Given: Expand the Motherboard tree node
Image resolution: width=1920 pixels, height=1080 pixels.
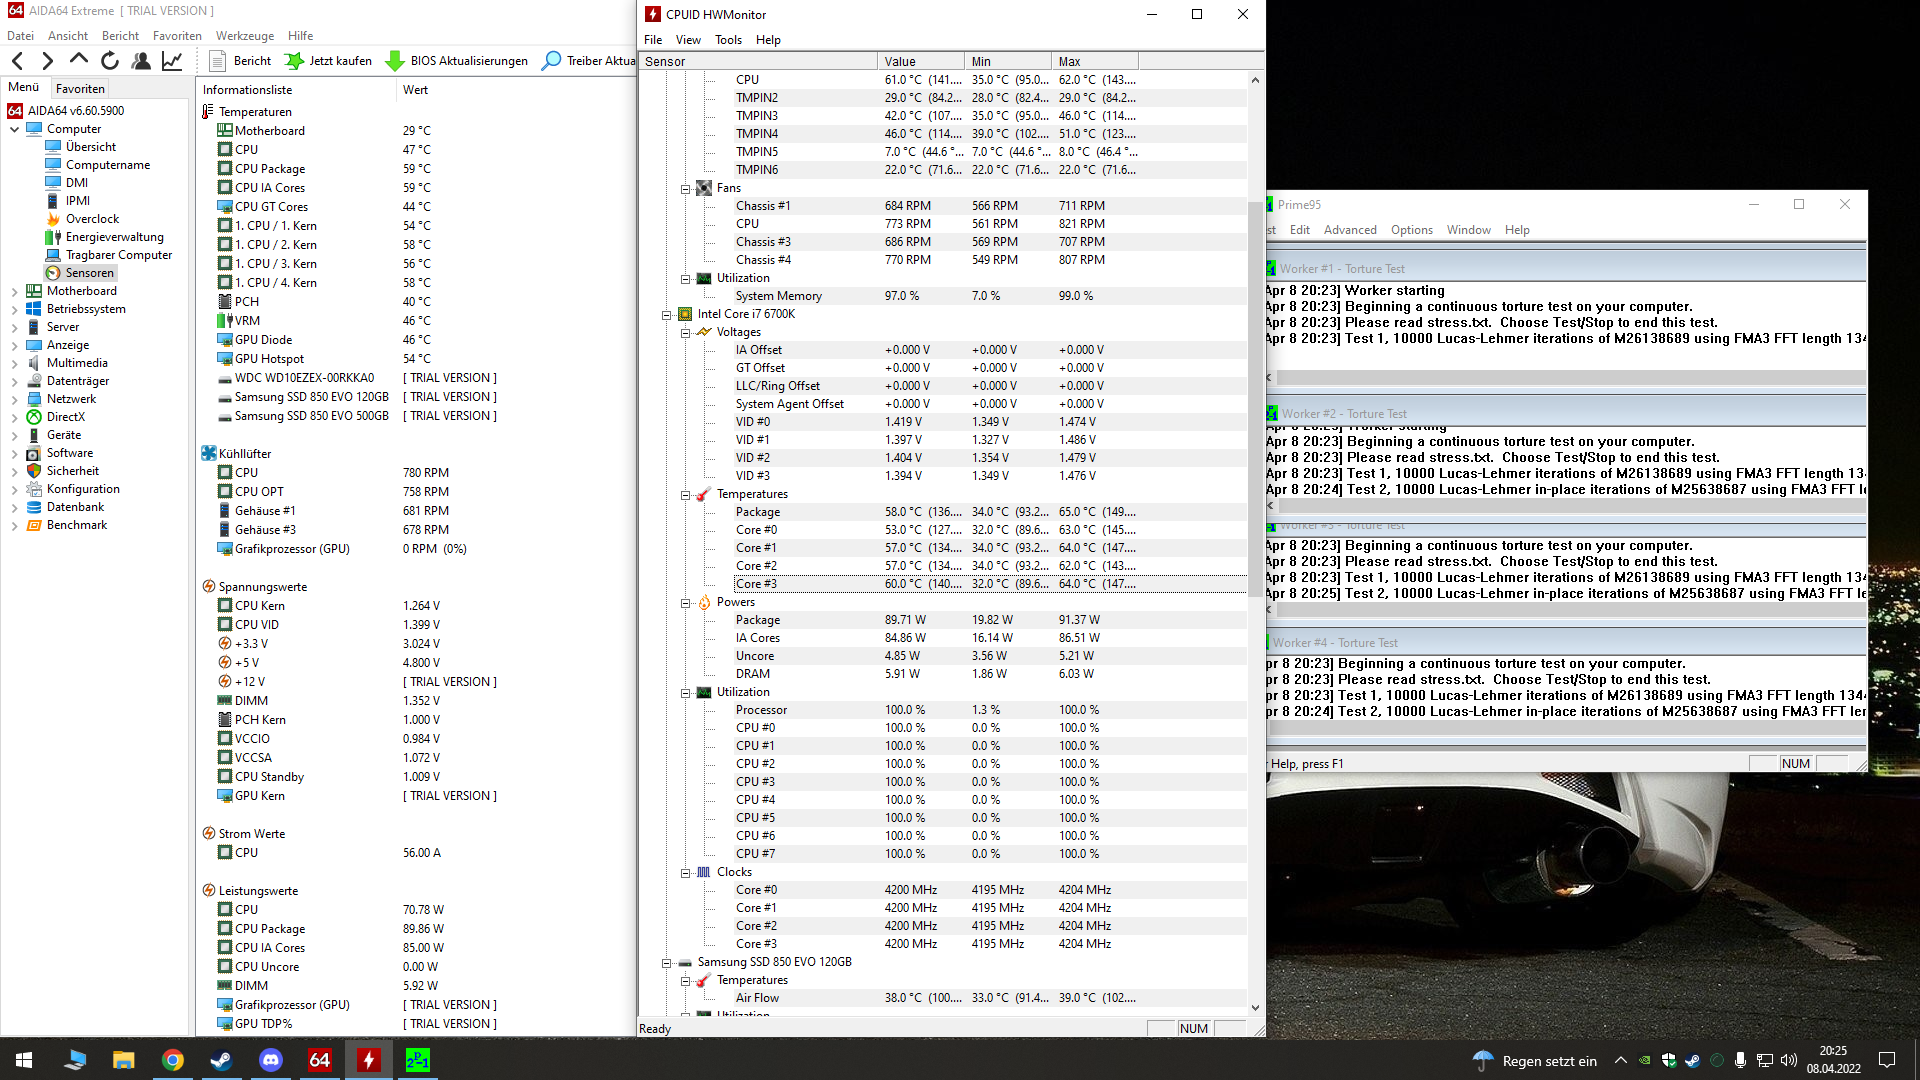Looking at the screenshot, I should tap(14, 291).
